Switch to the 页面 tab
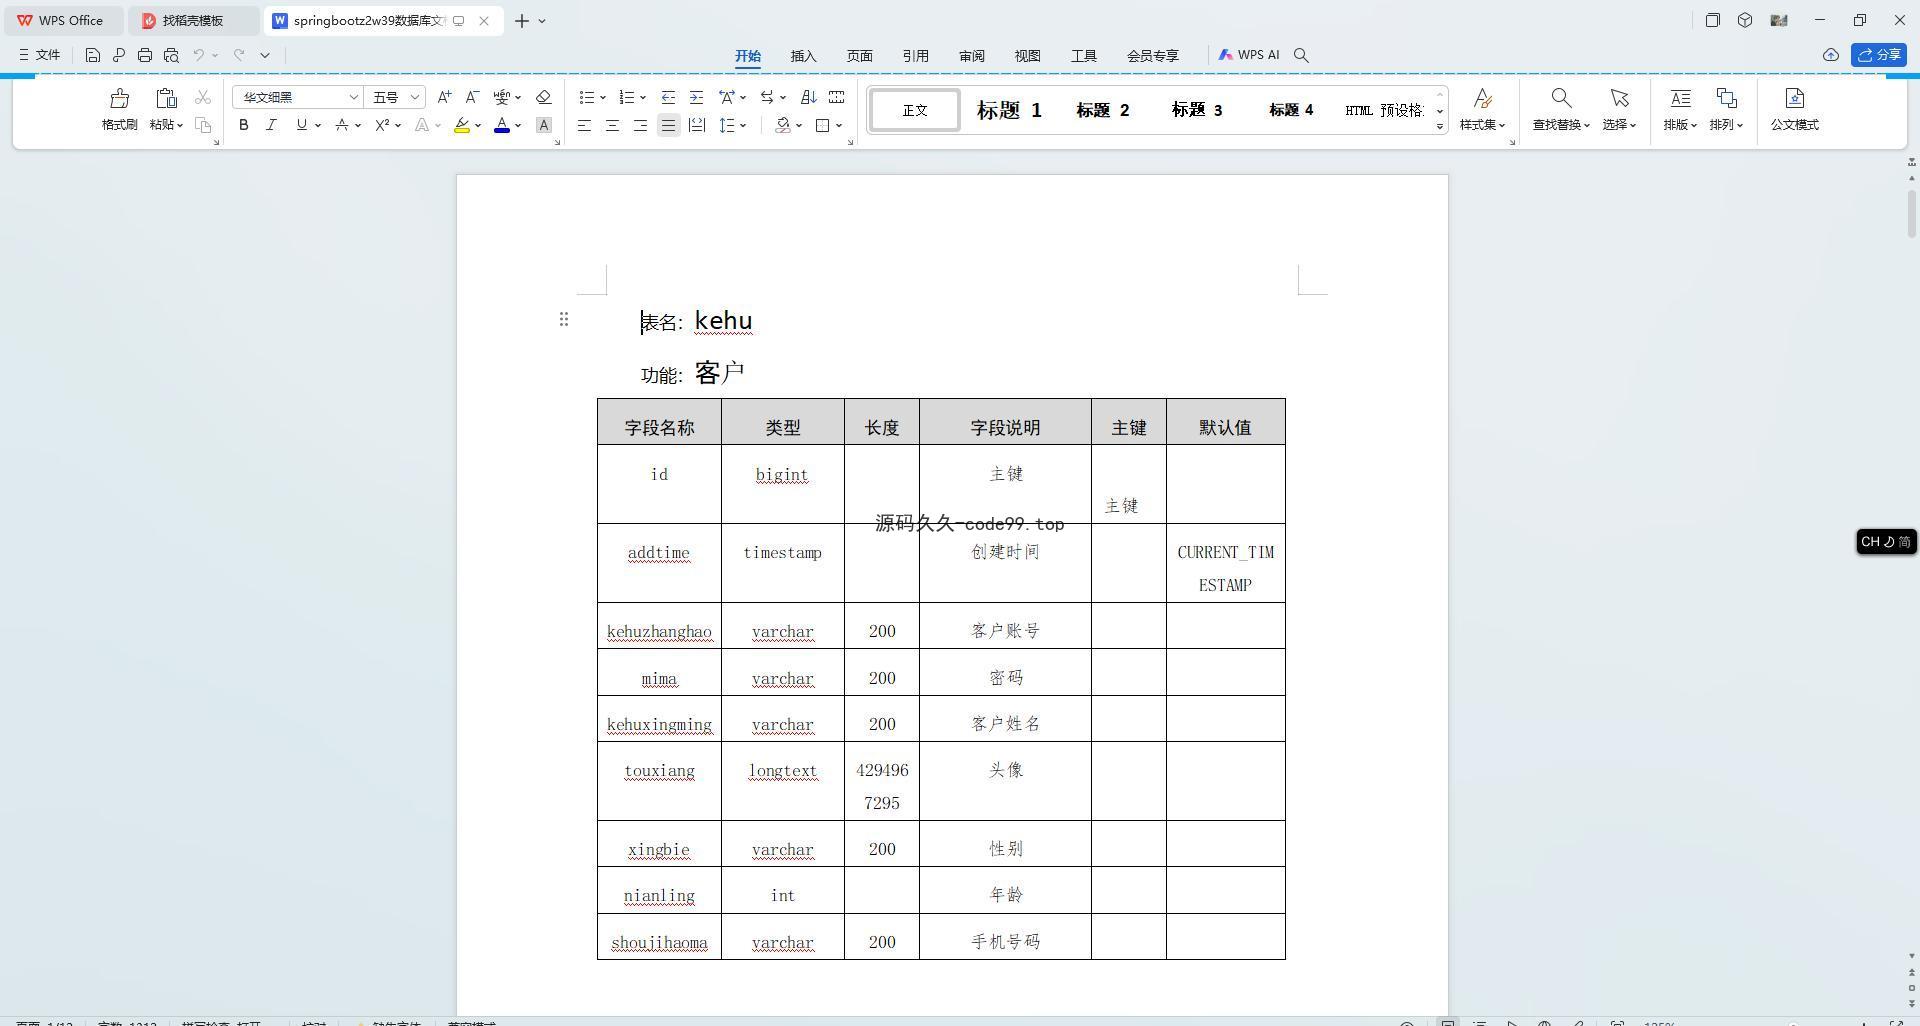Screen dimensions: 1920x1026 point(859,56)
